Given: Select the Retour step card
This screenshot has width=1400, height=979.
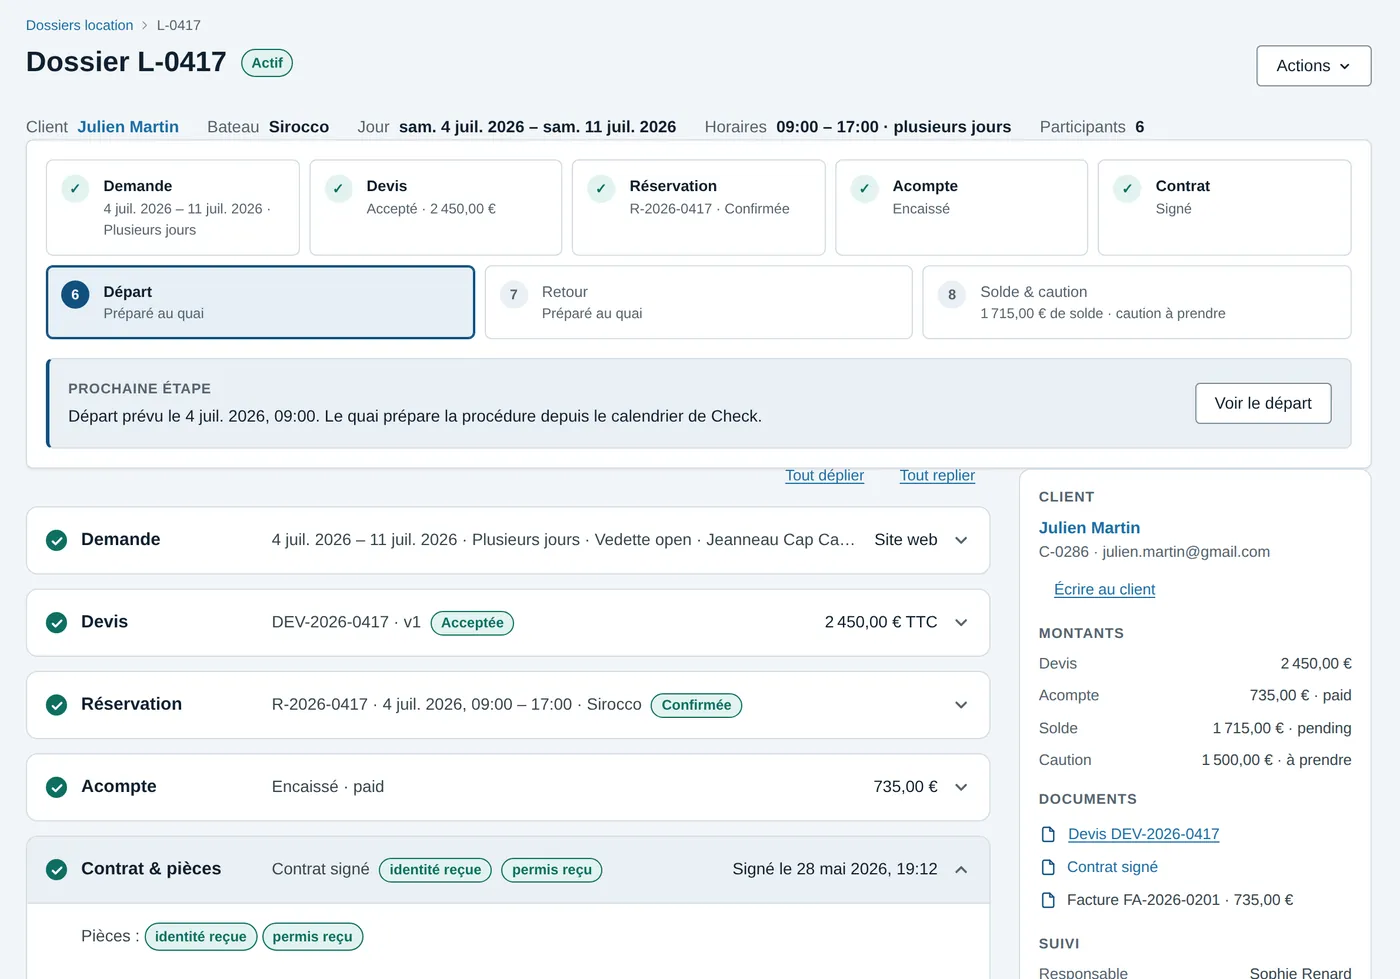Looking at the screenshot, I should pos(698,302).
